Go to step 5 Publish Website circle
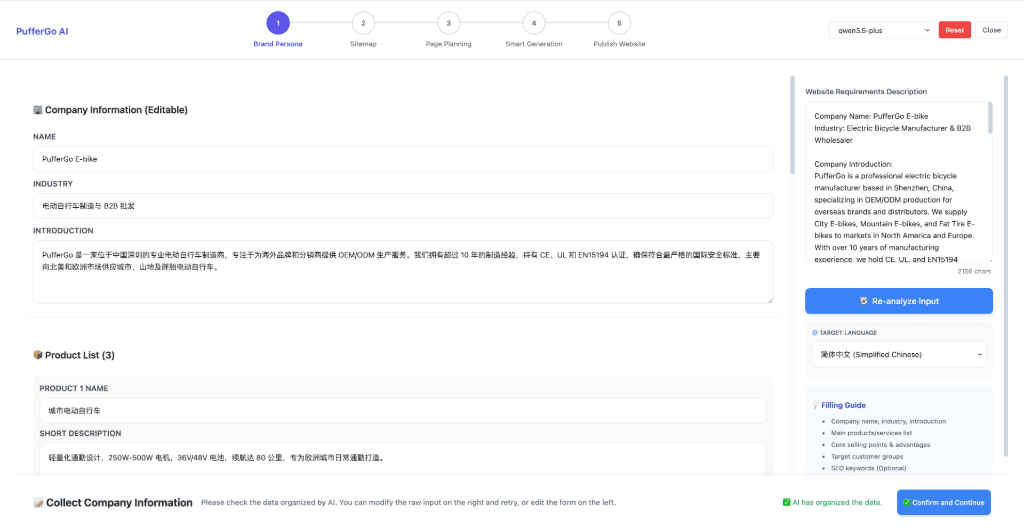This screenshot has width=1024, height=529. tap(619, 24)
